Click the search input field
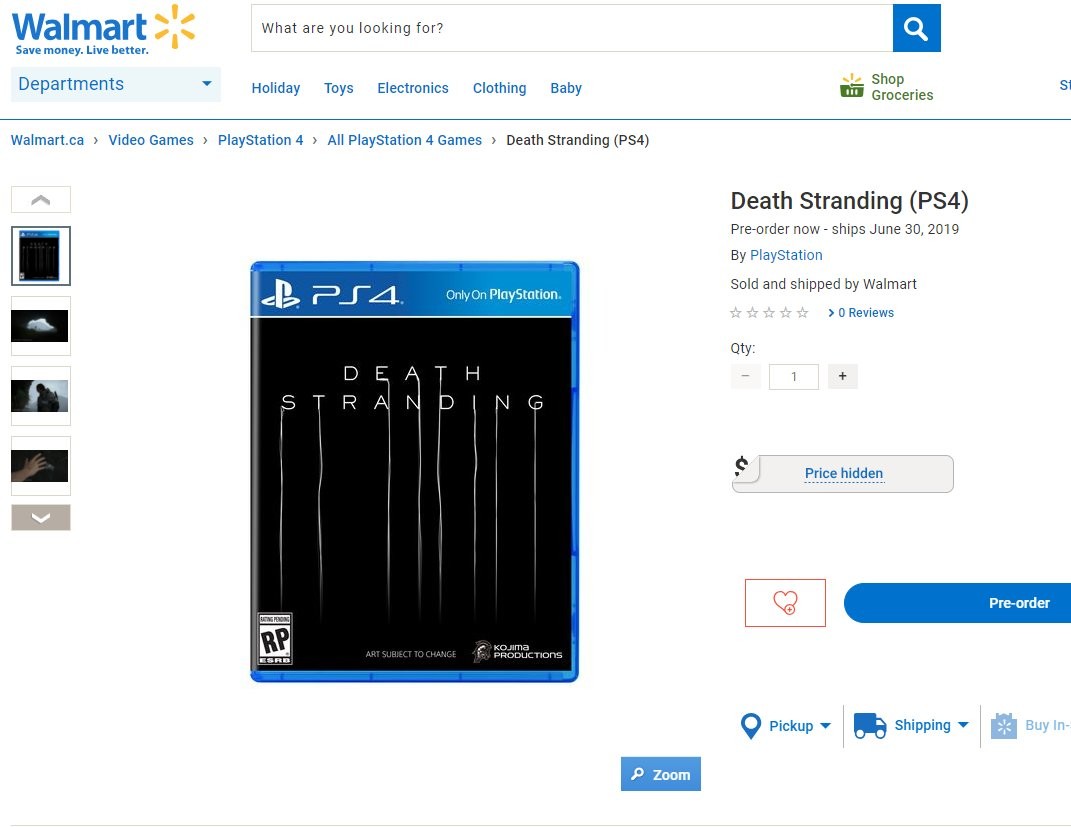1071x827 pixels. click(571, 28)
